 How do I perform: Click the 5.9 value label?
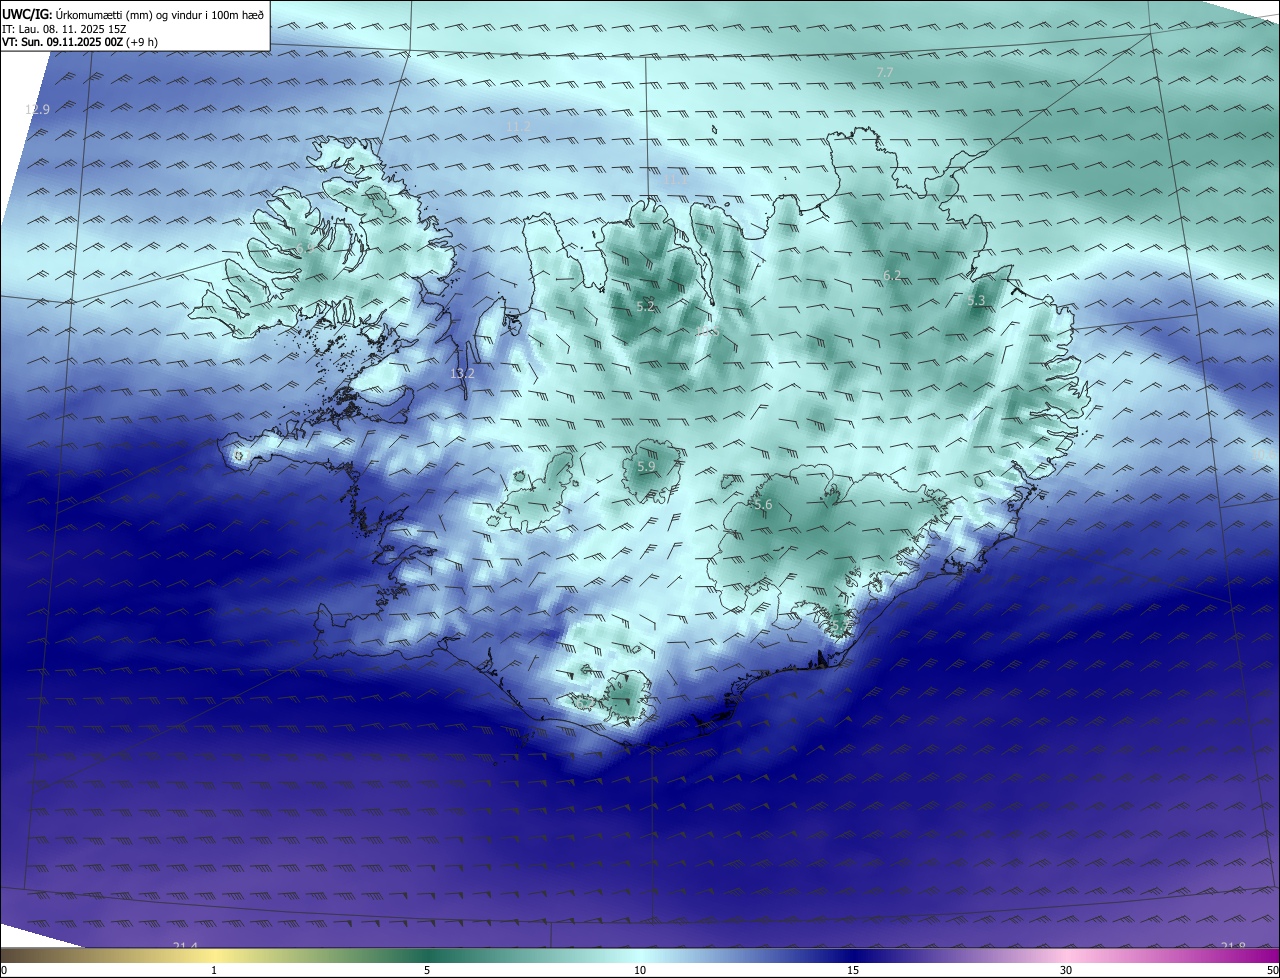tap(645, 466)
